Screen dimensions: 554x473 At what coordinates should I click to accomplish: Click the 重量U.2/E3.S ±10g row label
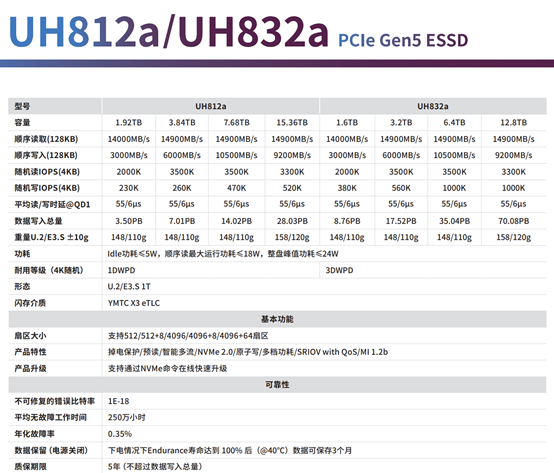pyautogui.click(x=51, y=237)
